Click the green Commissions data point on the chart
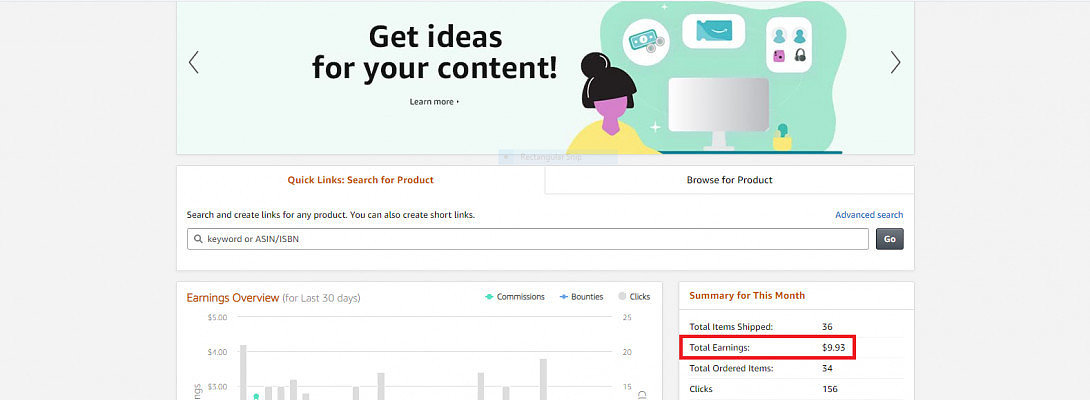This screenshot has width=1090, height=400. tap(256, 396)
